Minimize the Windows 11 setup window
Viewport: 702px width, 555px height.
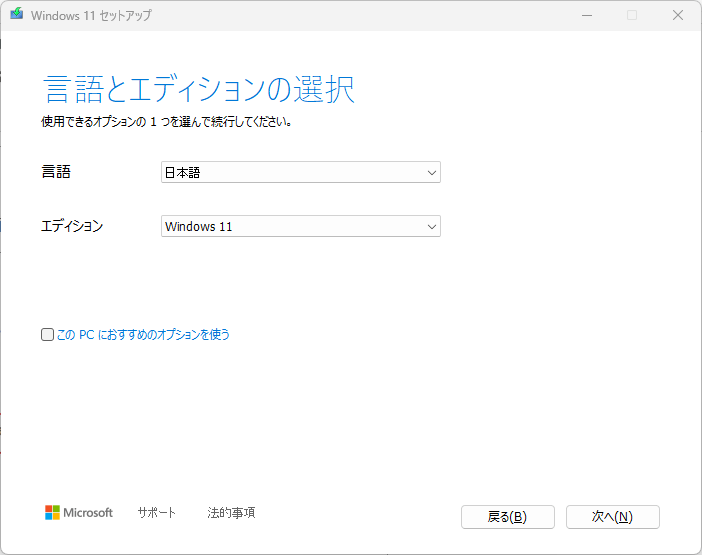pyautogui.click(x=587, y=15)
